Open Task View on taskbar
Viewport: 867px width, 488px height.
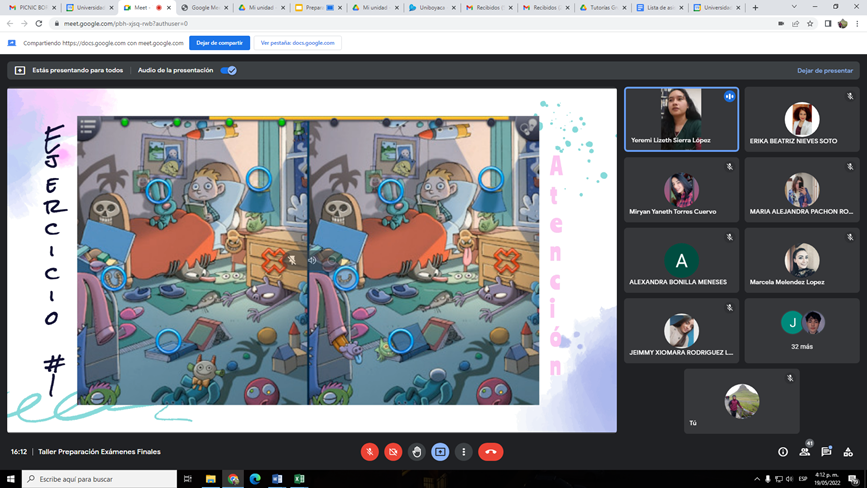point(187,479)
